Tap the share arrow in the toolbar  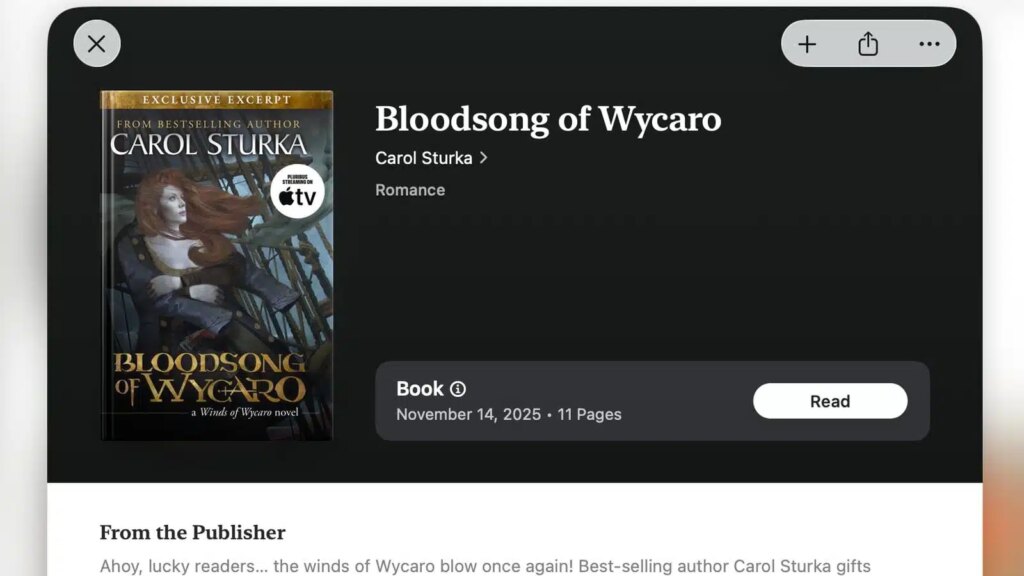(867, 44)
